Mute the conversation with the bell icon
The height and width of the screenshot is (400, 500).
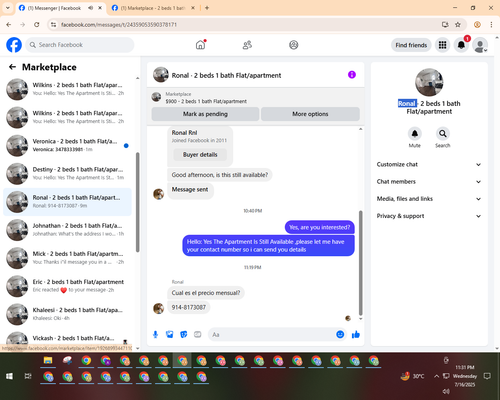414,134
